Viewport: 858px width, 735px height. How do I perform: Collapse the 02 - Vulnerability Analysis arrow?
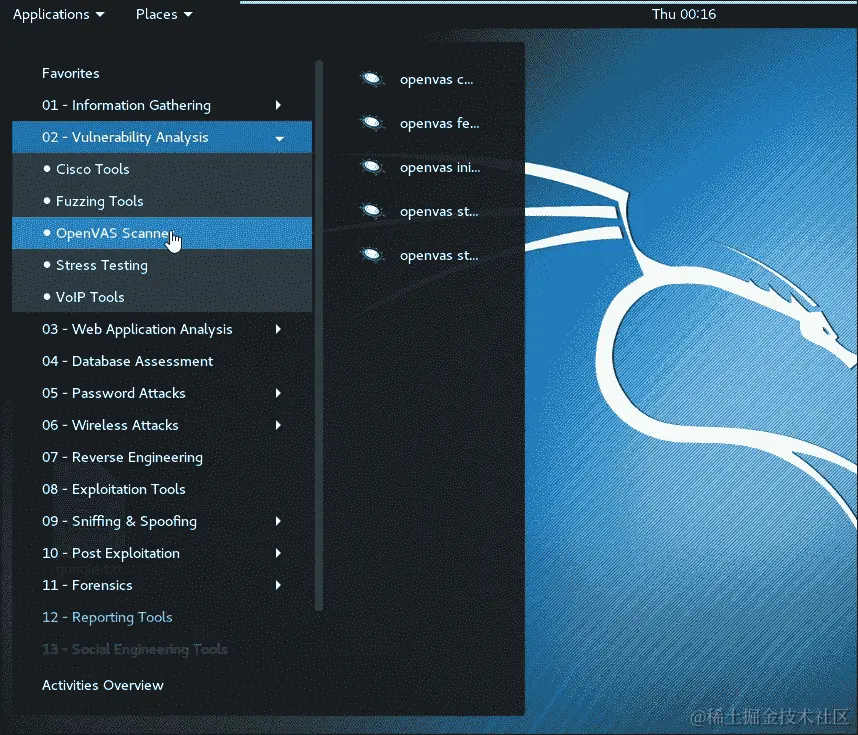pos(279,138)
